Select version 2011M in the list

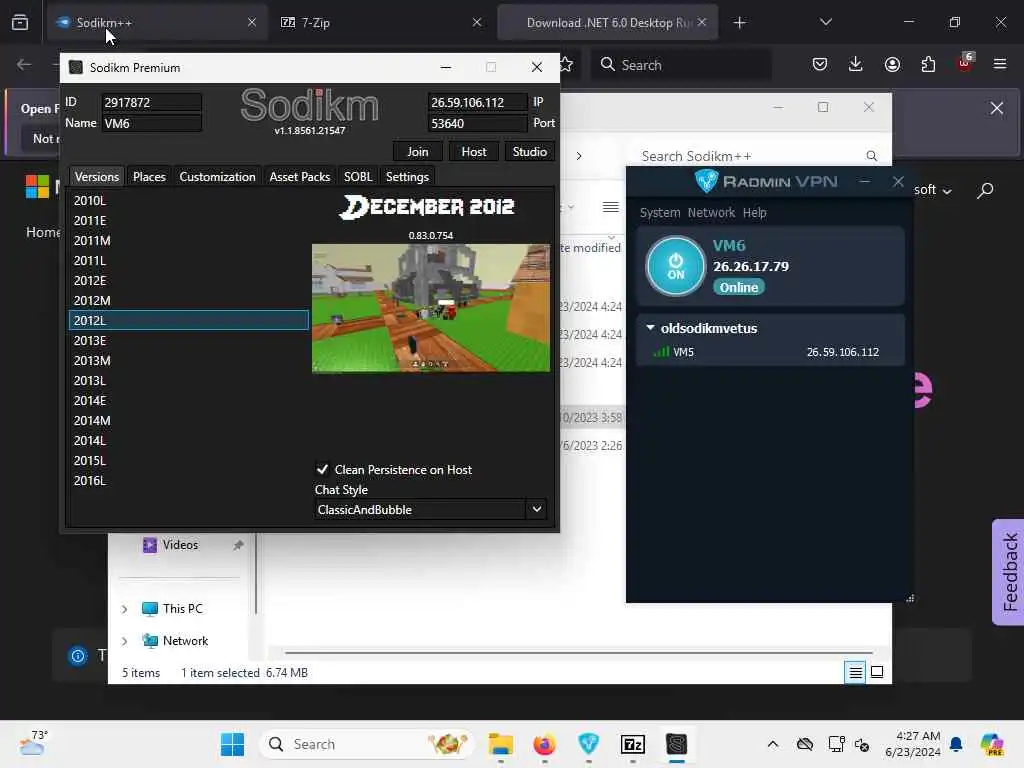coord(188,240)
